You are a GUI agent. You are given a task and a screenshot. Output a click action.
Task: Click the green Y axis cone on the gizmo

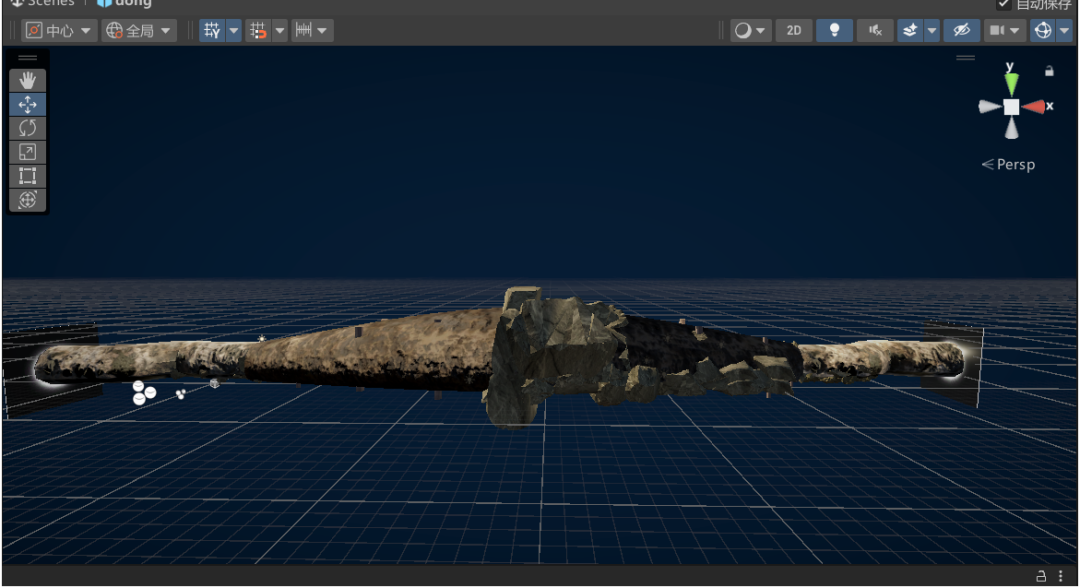click(1011, 83)
